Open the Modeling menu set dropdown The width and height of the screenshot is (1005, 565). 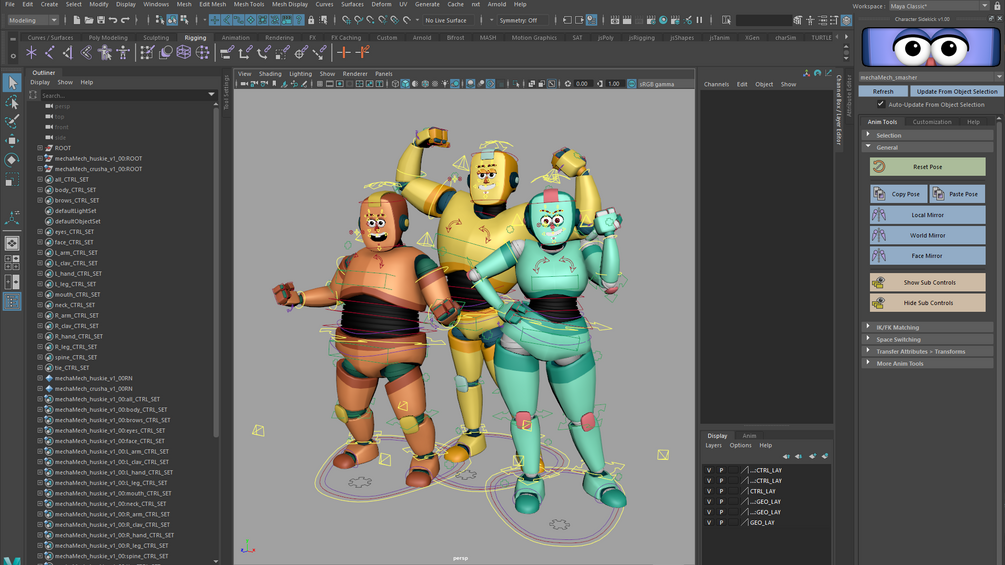33,20
